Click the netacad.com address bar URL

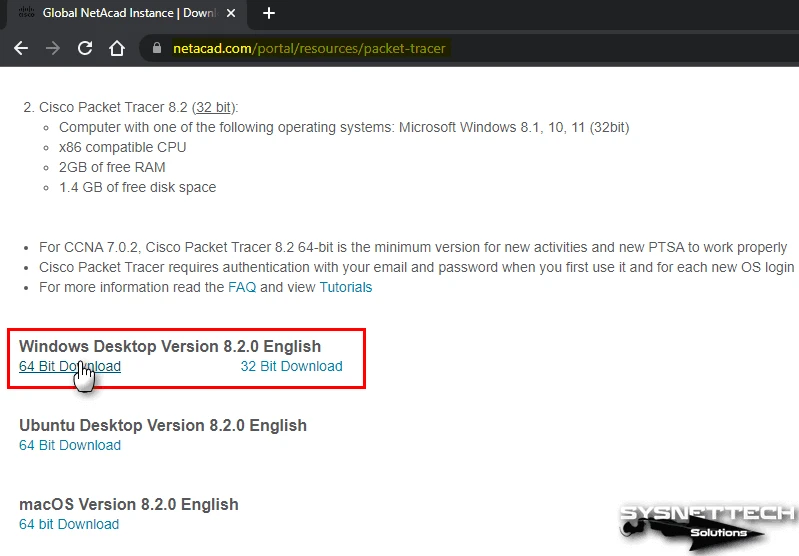click(x=309, y=48)
